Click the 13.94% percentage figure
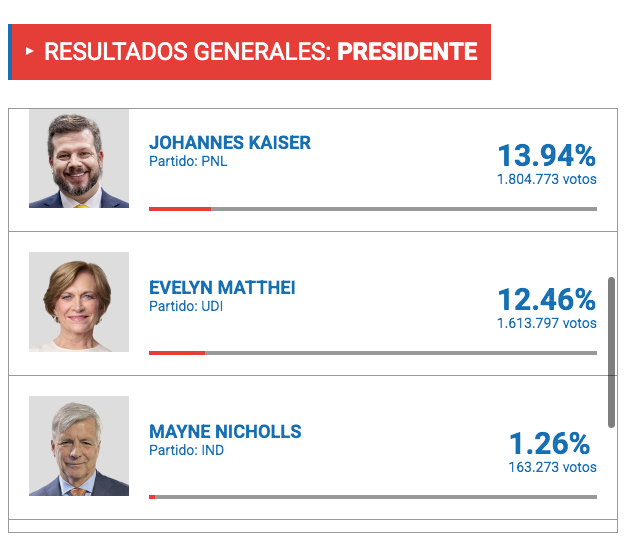 [x=547, y=155]
